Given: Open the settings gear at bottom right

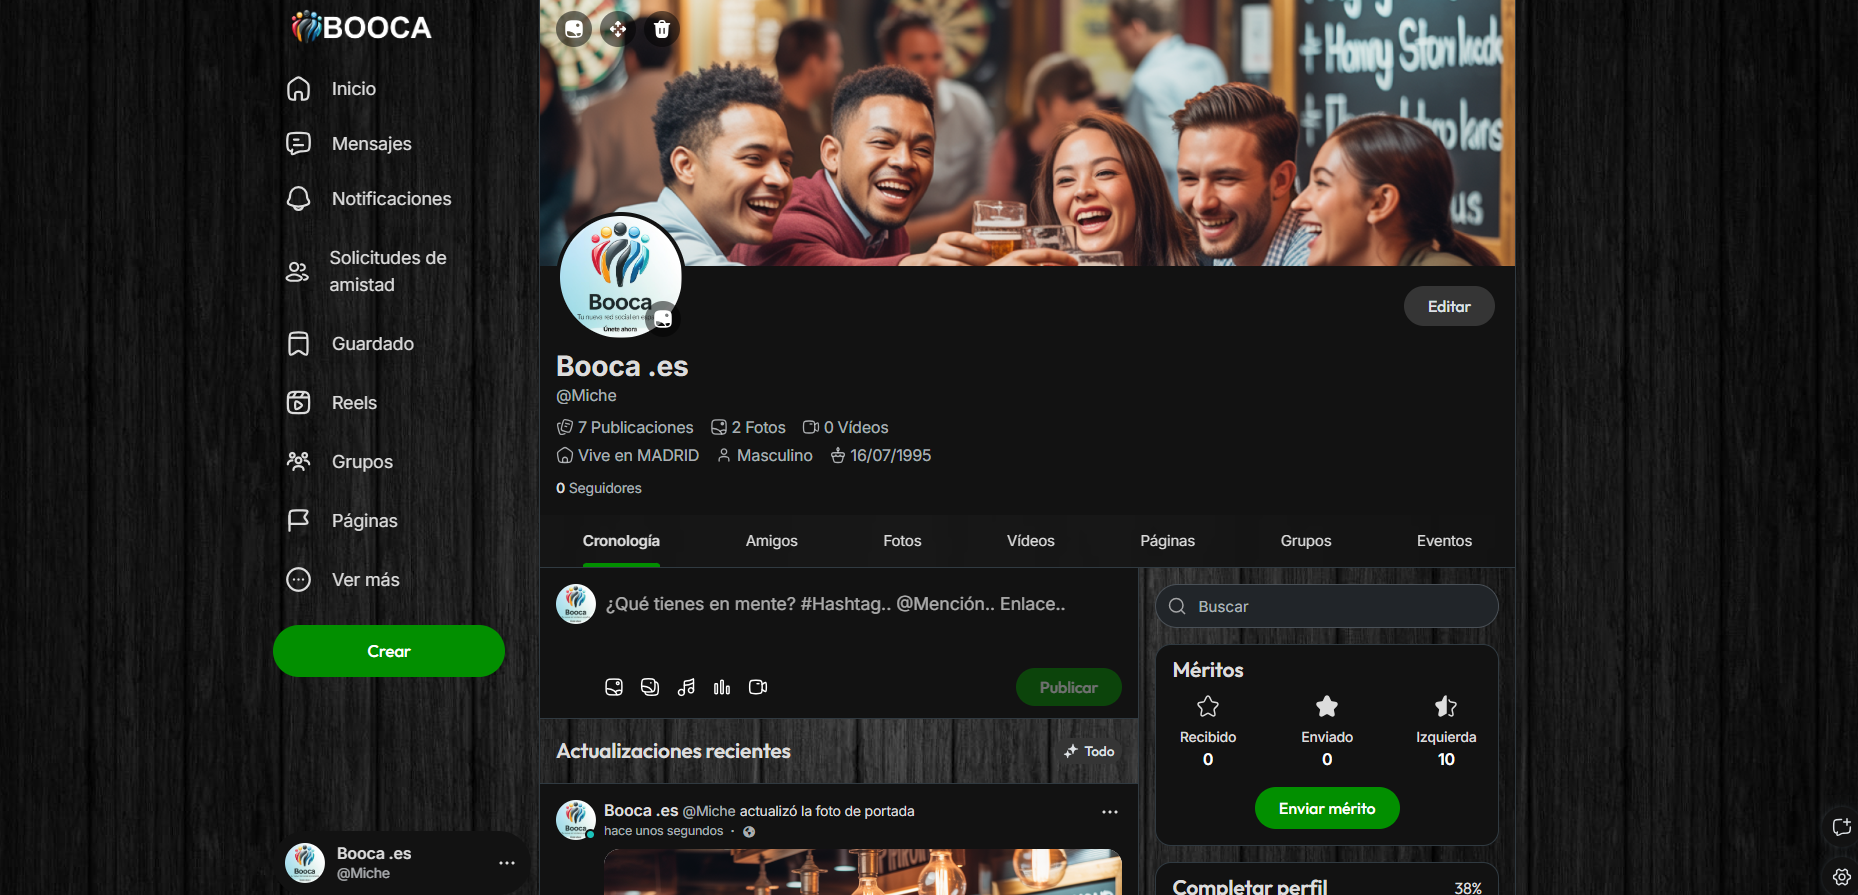Looking at the screenshot, I should (1841, 877).
